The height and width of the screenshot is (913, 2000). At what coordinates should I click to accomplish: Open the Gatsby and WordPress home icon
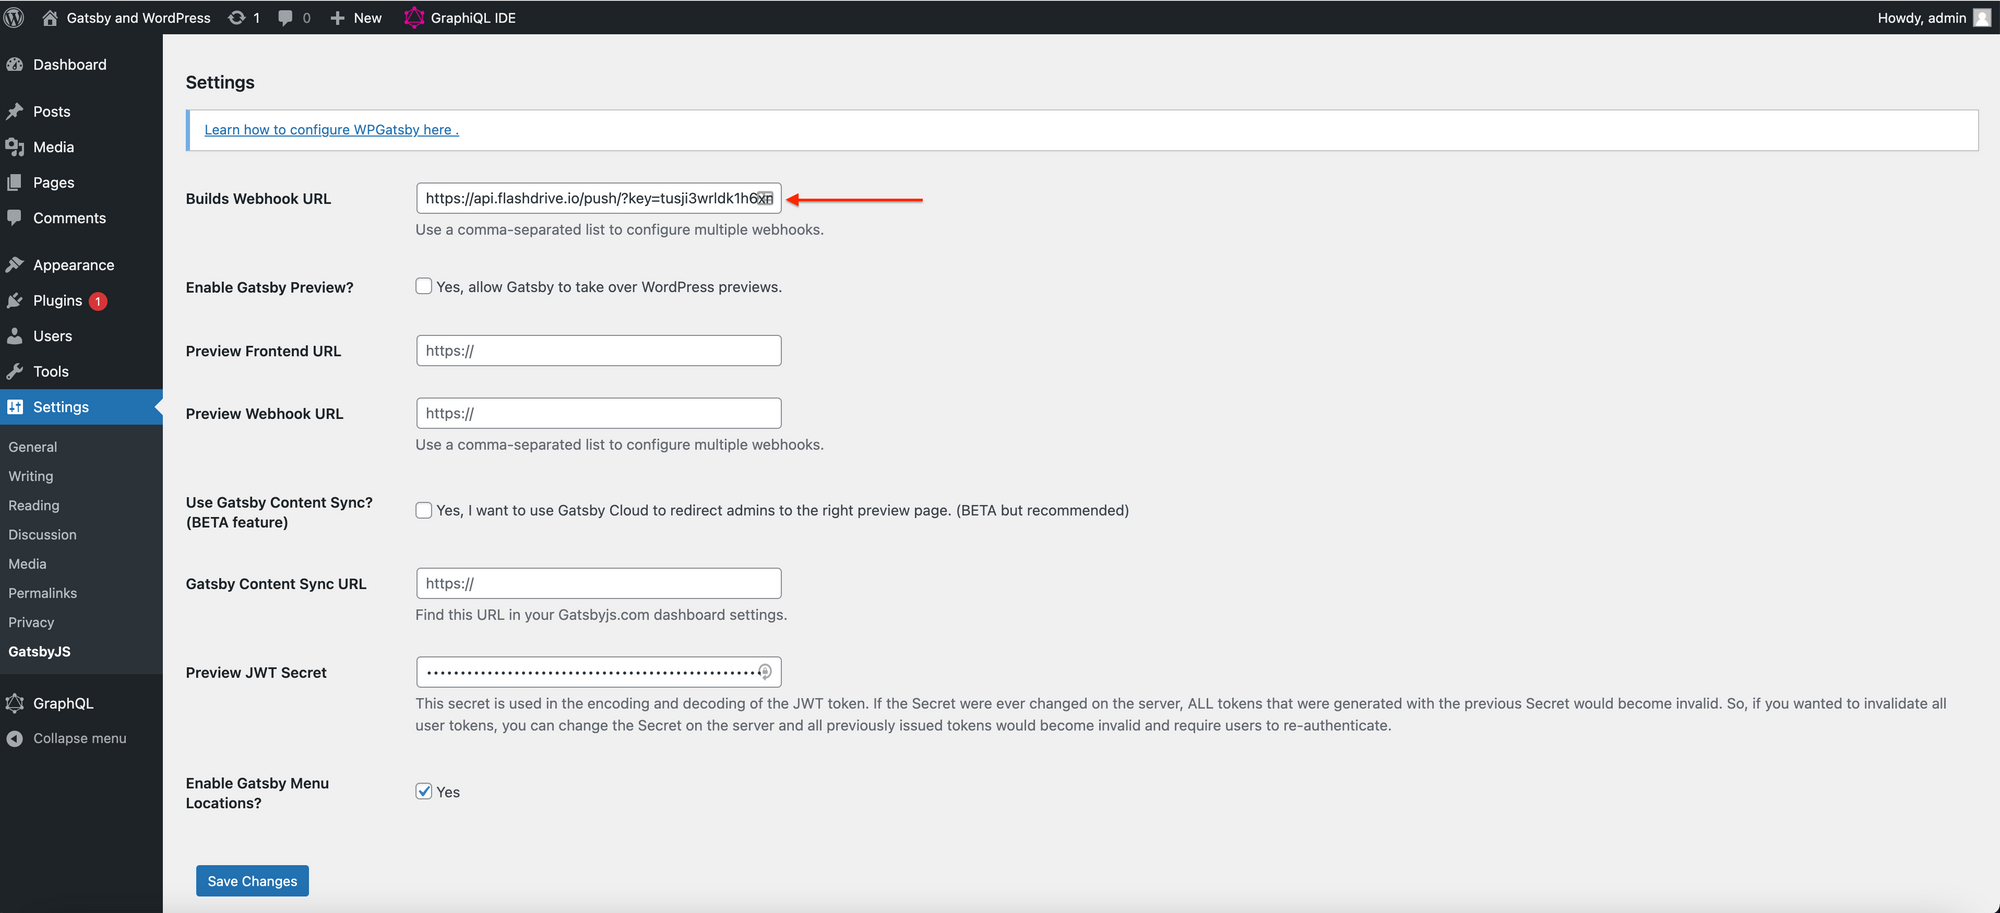(49, 18)
